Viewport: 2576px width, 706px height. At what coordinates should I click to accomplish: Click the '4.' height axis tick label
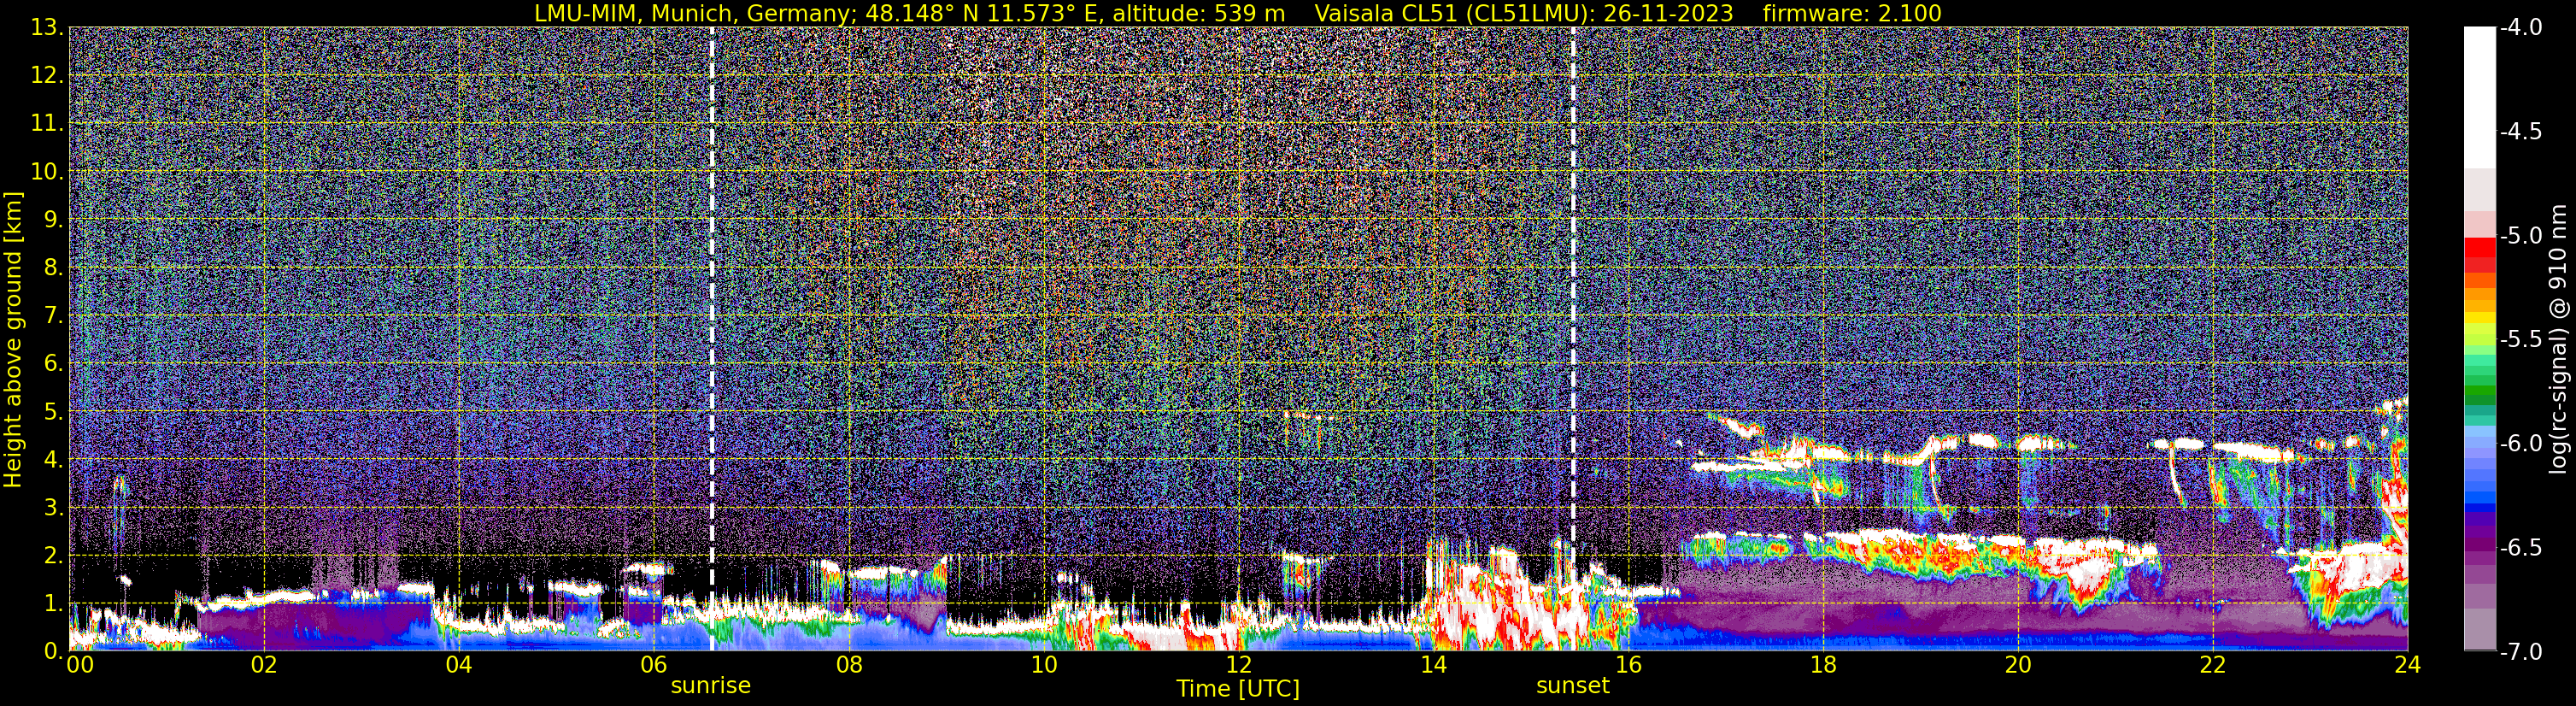point(53,460)
